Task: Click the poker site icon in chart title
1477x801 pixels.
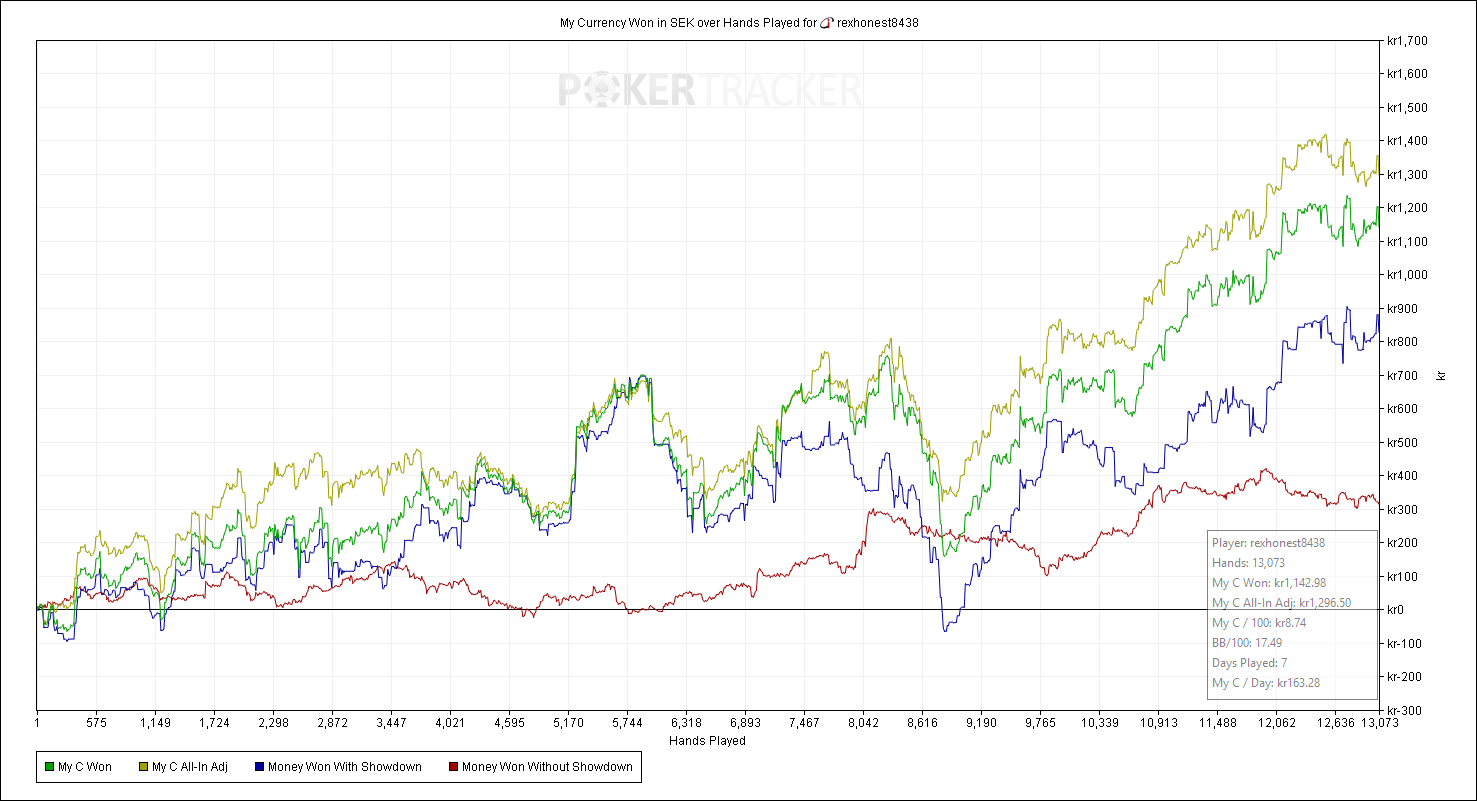Action: [x=826, y=23]
